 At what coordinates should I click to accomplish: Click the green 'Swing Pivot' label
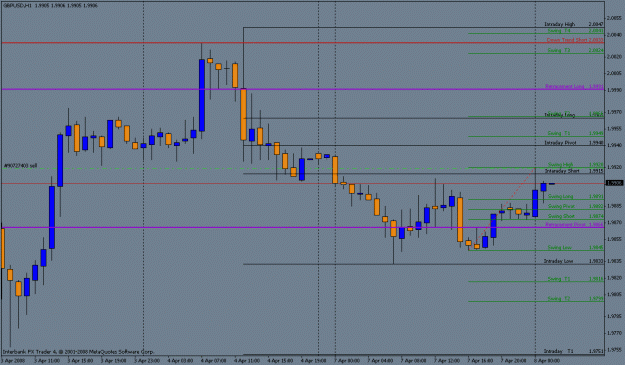tap(561, 206)
